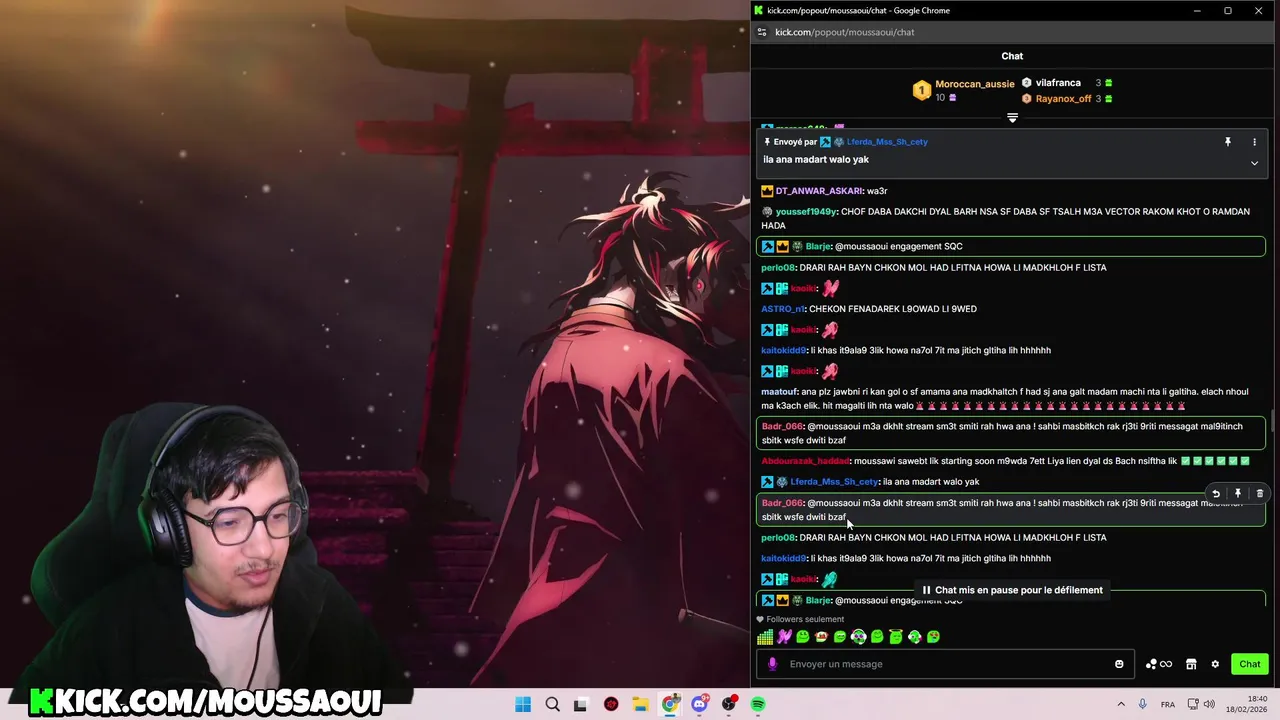Insert the last emote in quick row
Image resolution: width=1280 pixels, height=720 pixels.
coord(933,637)
